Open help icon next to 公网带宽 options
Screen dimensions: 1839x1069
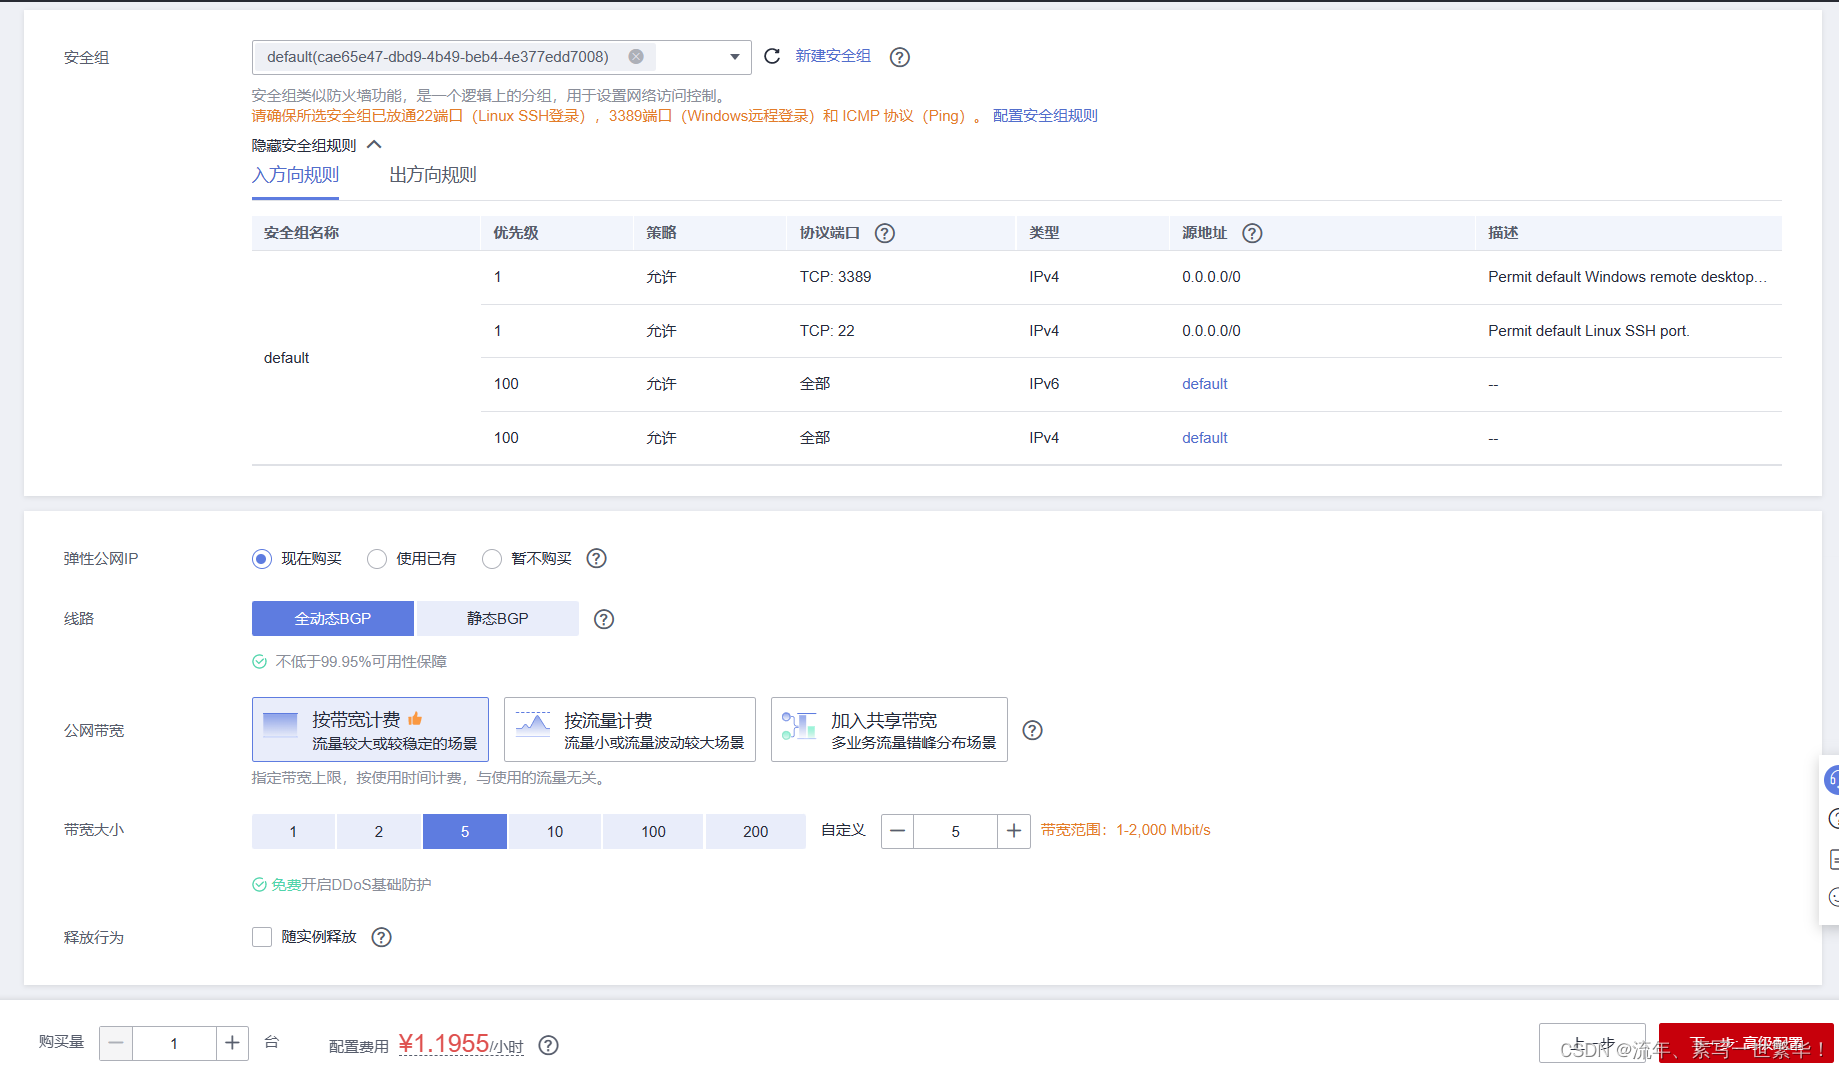[x=1033, y=730]
